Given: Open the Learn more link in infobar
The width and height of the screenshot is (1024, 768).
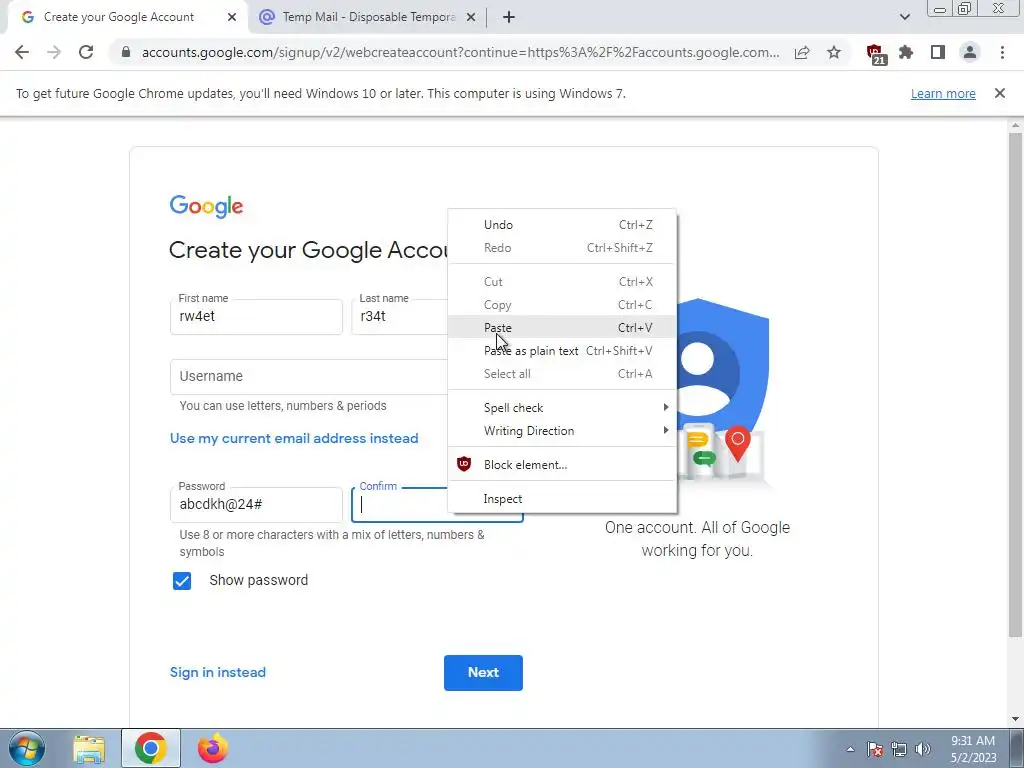Looking at the screenshot, I should (x=943, y=93).
